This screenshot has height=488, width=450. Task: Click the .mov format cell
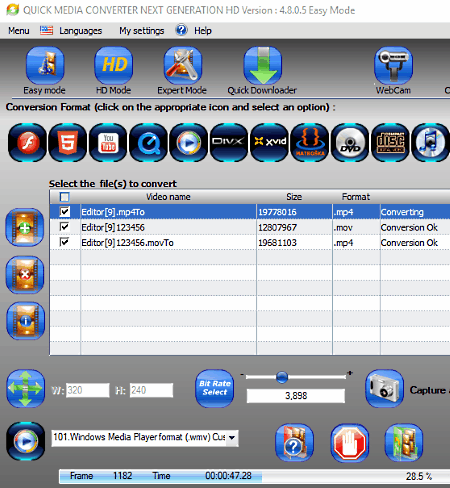click(x=343, y=228)
